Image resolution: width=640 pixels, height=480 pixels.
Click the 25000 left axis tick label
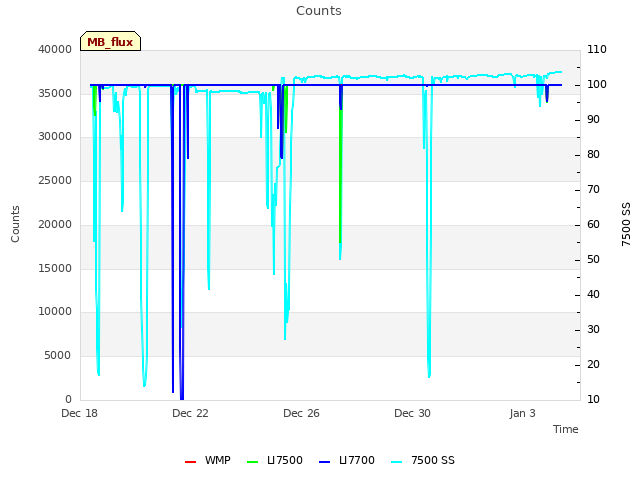(x=55, y=180)
